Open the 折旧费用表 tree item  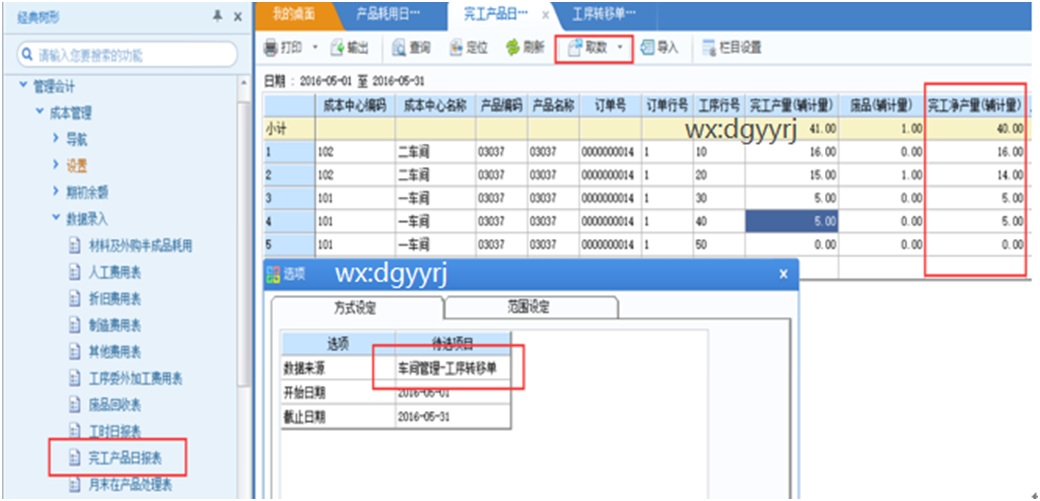(x=115, y=299)
